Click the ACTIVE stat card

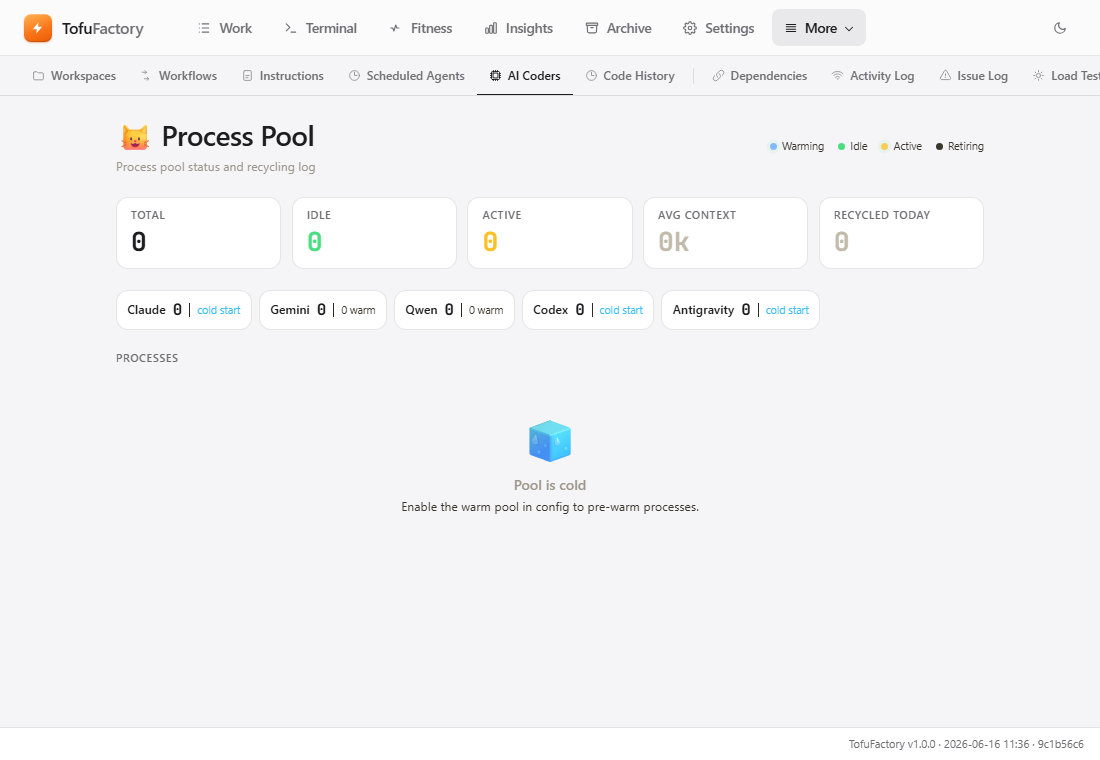(550, 233)
